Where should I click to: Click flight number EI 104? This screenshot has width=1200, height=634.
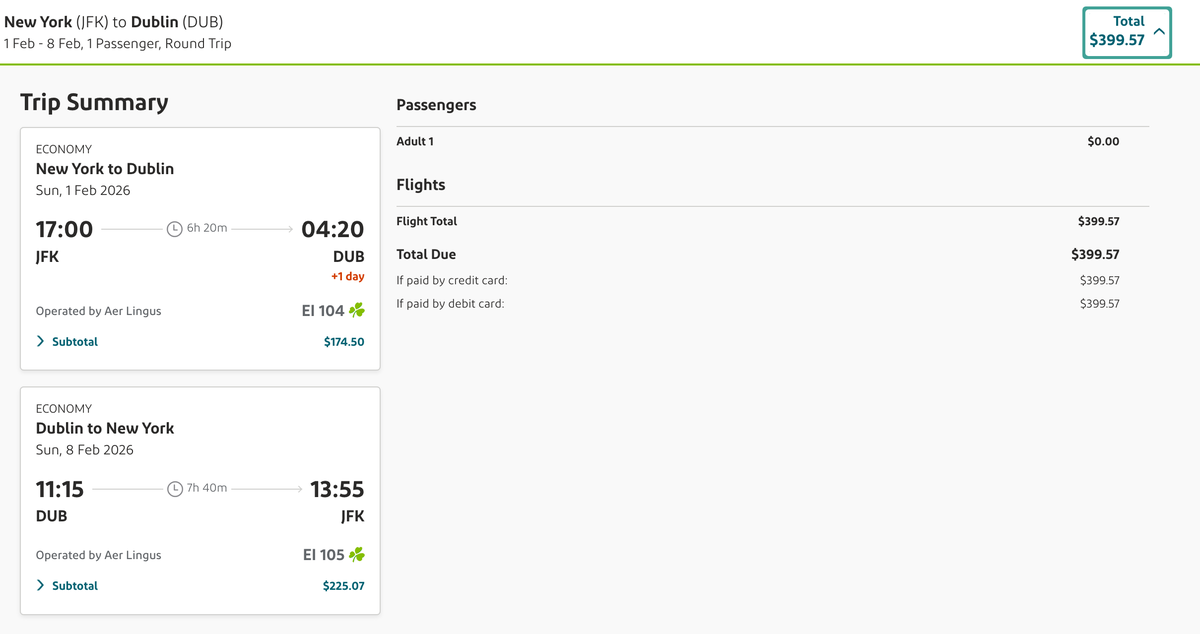tap(322, 310)
